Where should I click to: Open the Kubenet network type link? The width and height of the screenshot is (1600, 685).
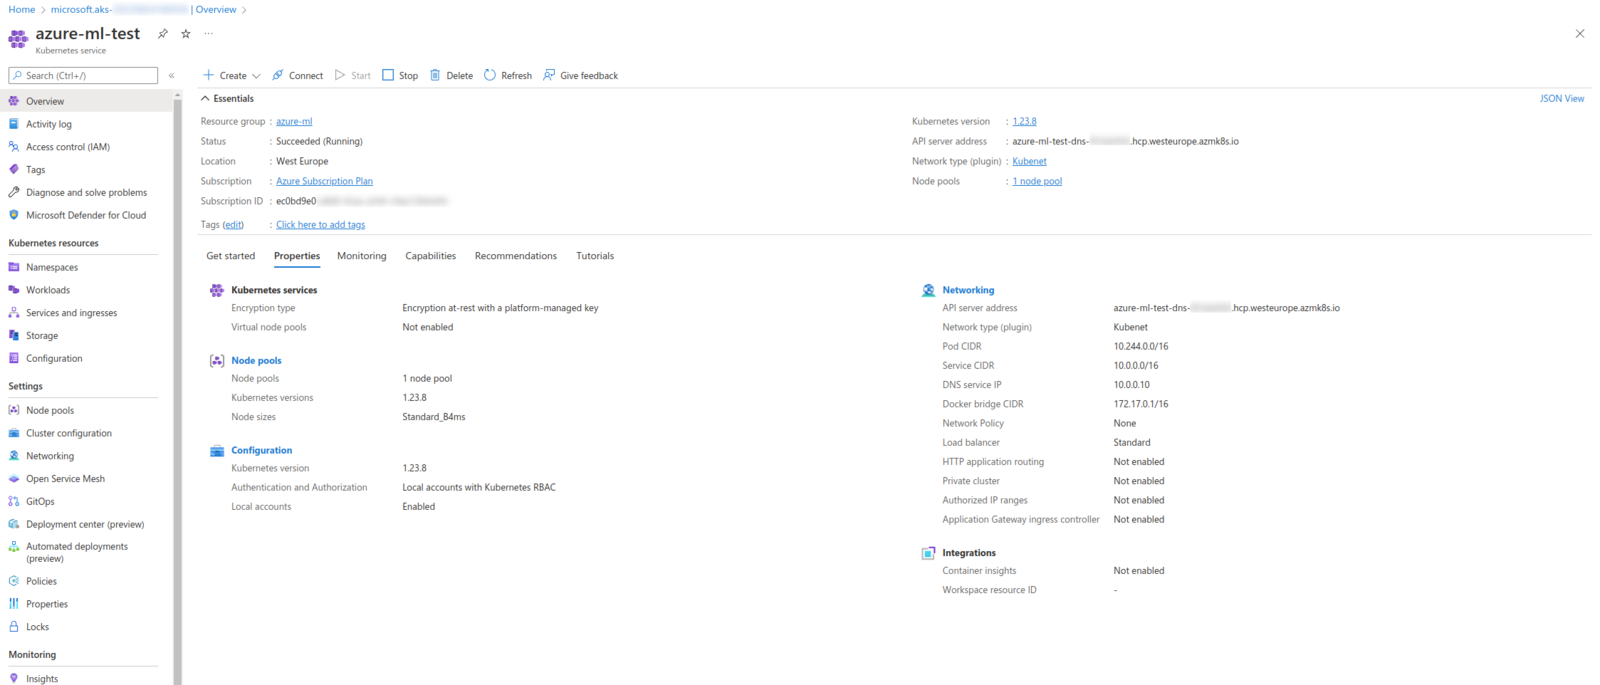coord(1029,162)
